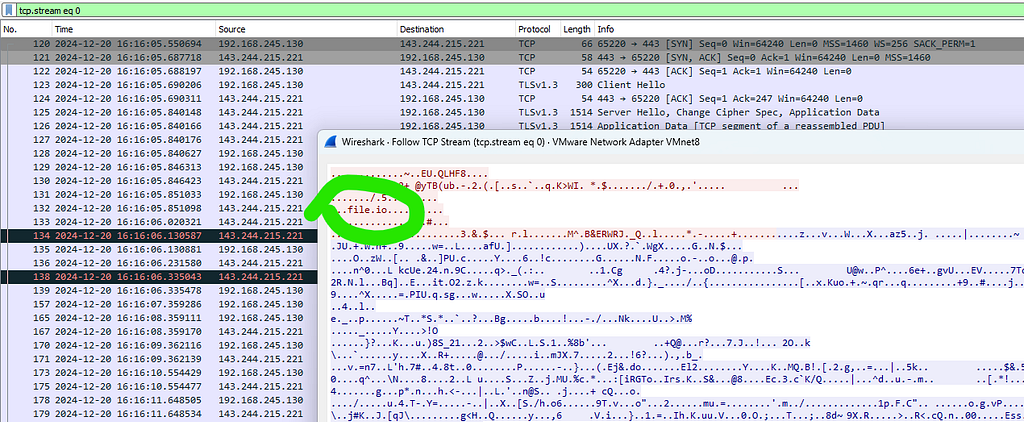The width and height of the screenshot is (1024, 422).
Task: Select packet 129 in the list
Action: click(x=157, y=167)
